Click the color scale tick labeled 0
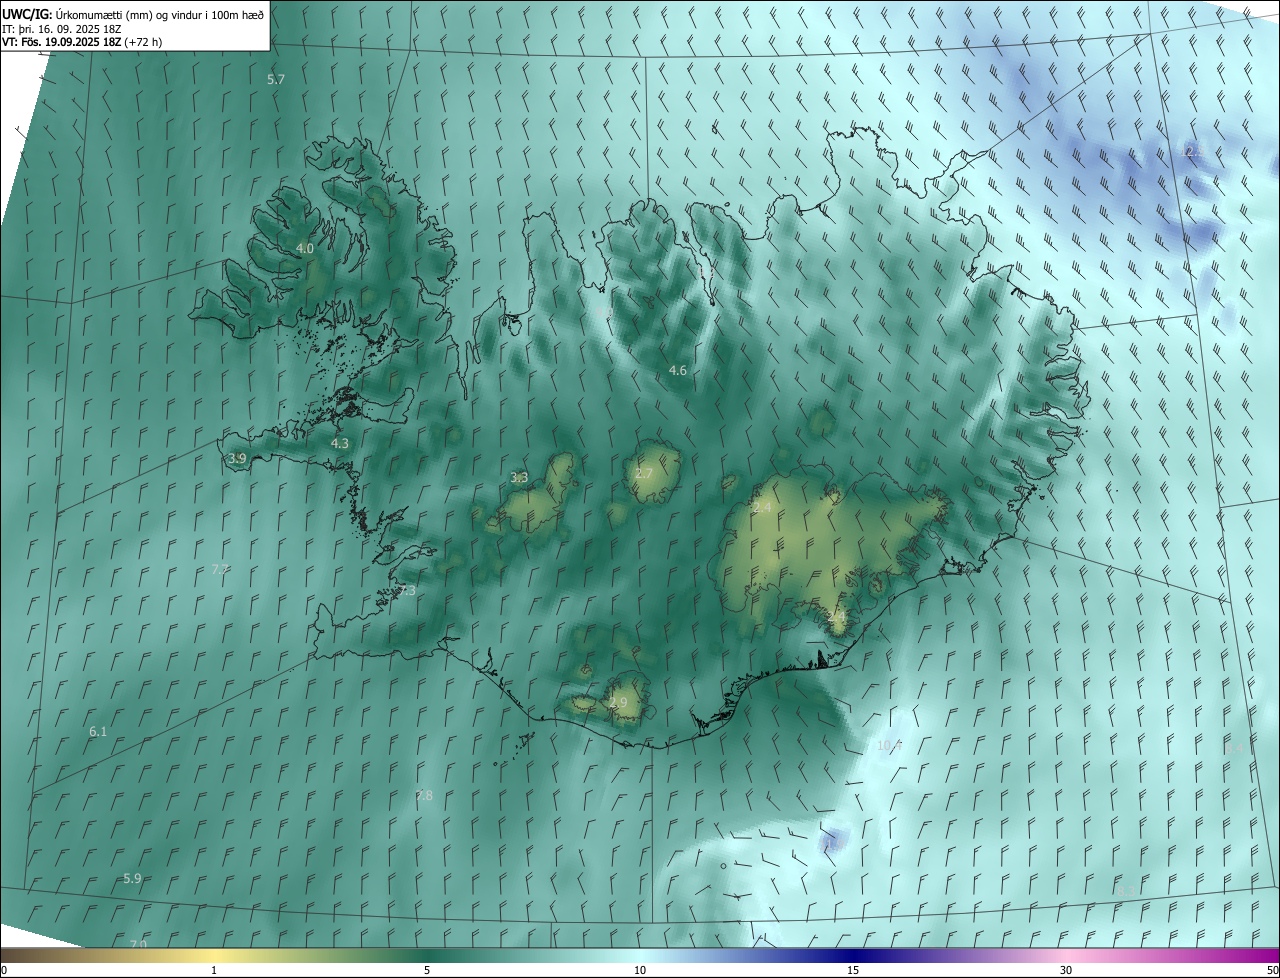This screenshot has width=1280, height=978. click(3, 970)
